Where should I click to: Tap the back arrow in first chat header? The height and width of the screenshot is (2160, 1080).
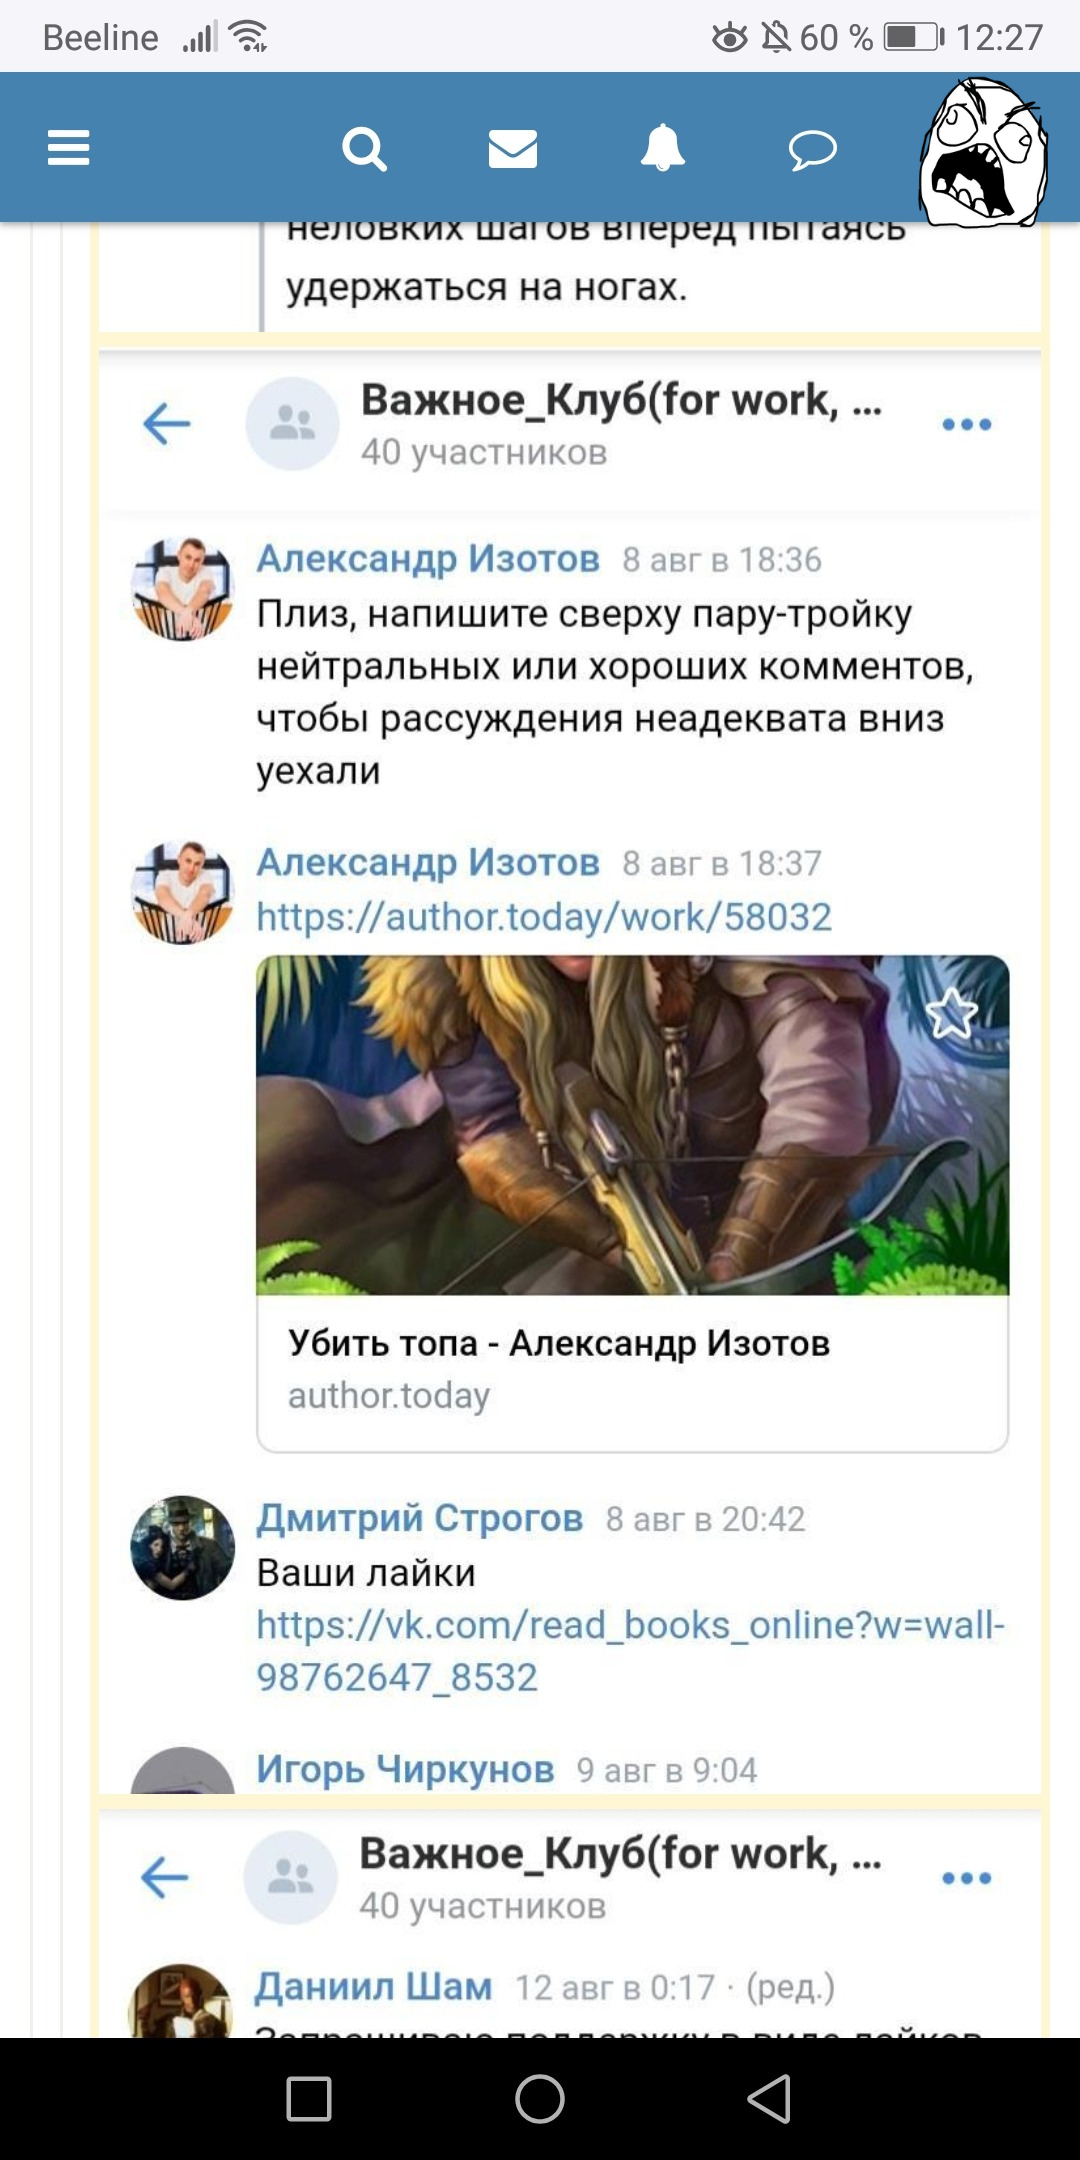[x=166, y=424]
